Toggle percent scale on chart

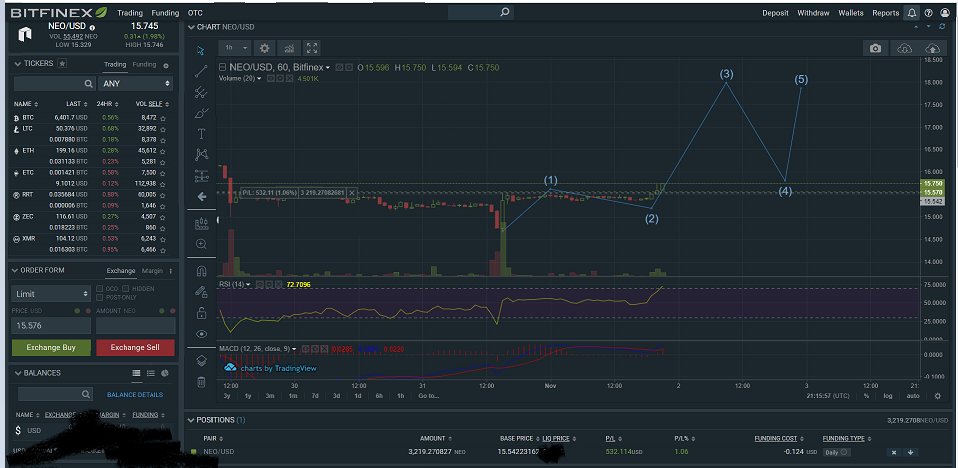click(x=866, y=396)
